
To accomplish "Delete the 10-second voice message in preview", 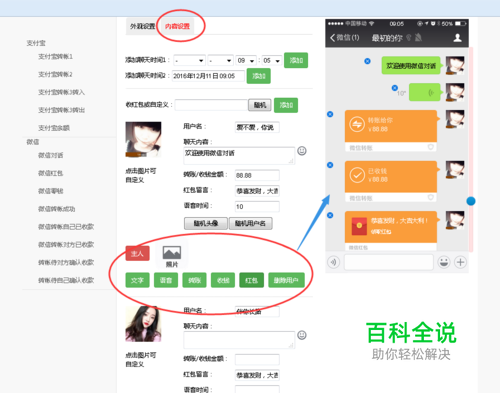I will (x=395, y=88).
